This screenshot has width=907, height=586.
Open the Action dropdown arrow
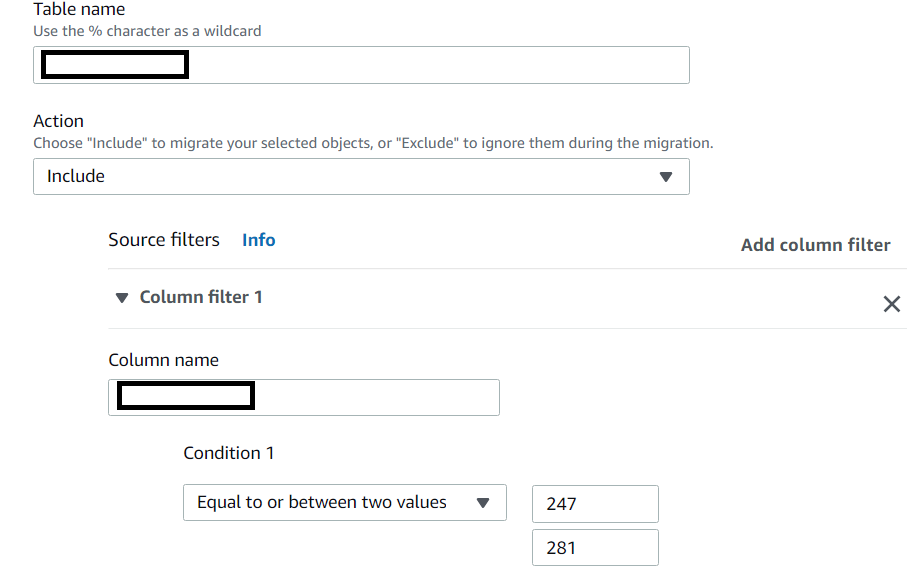tap(666, 177)
